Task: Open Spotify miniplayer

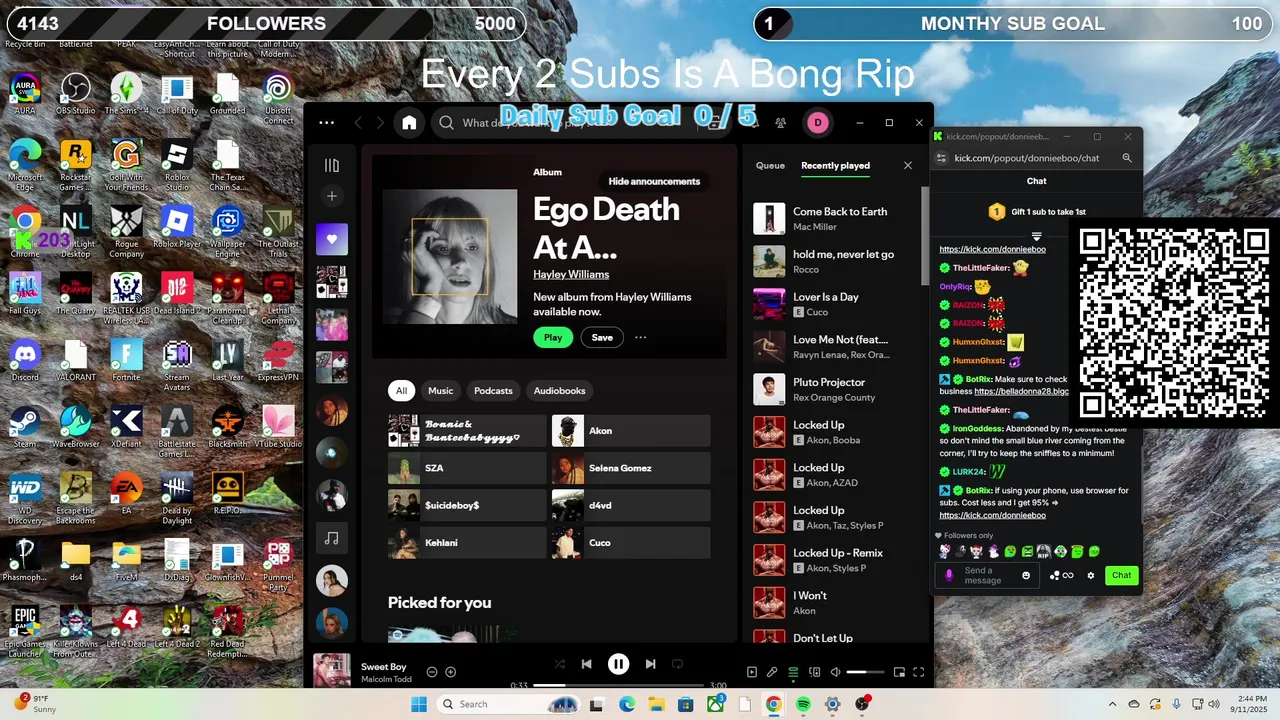Action: [x=899, y=672]
